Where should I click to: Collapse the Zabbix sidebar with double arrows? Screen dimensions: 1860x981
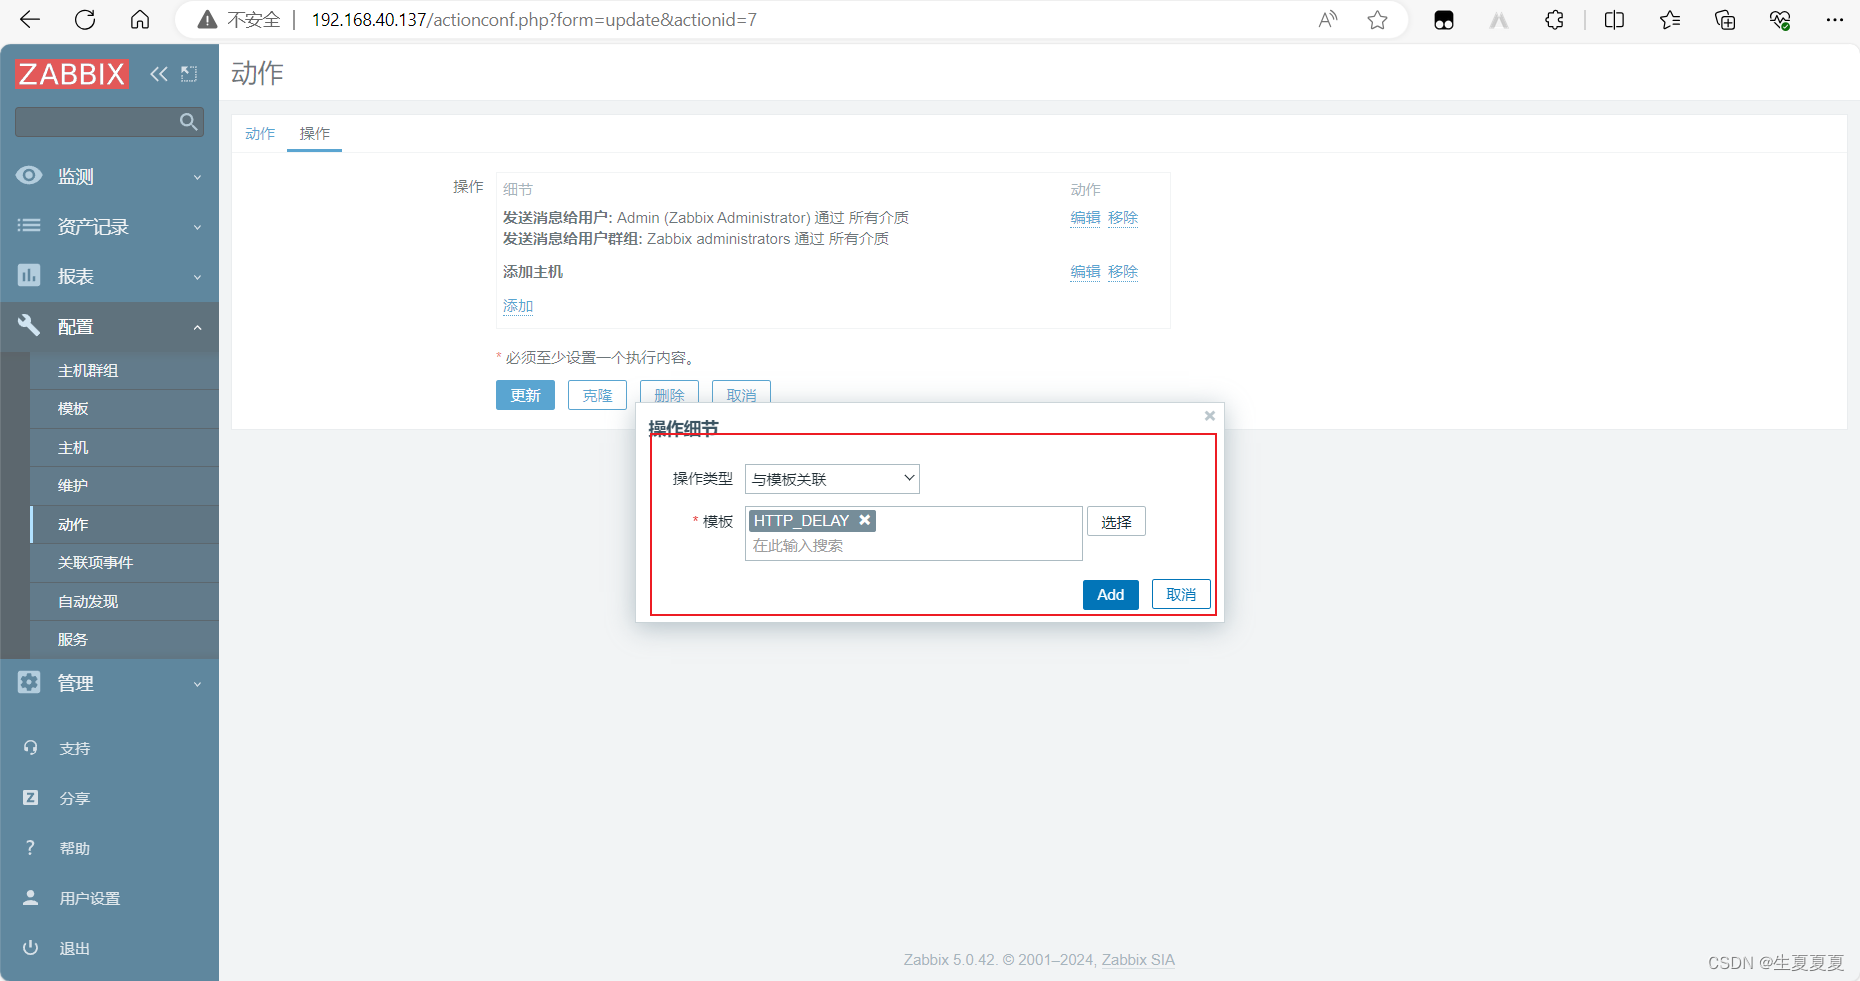[x=159, y=74]
